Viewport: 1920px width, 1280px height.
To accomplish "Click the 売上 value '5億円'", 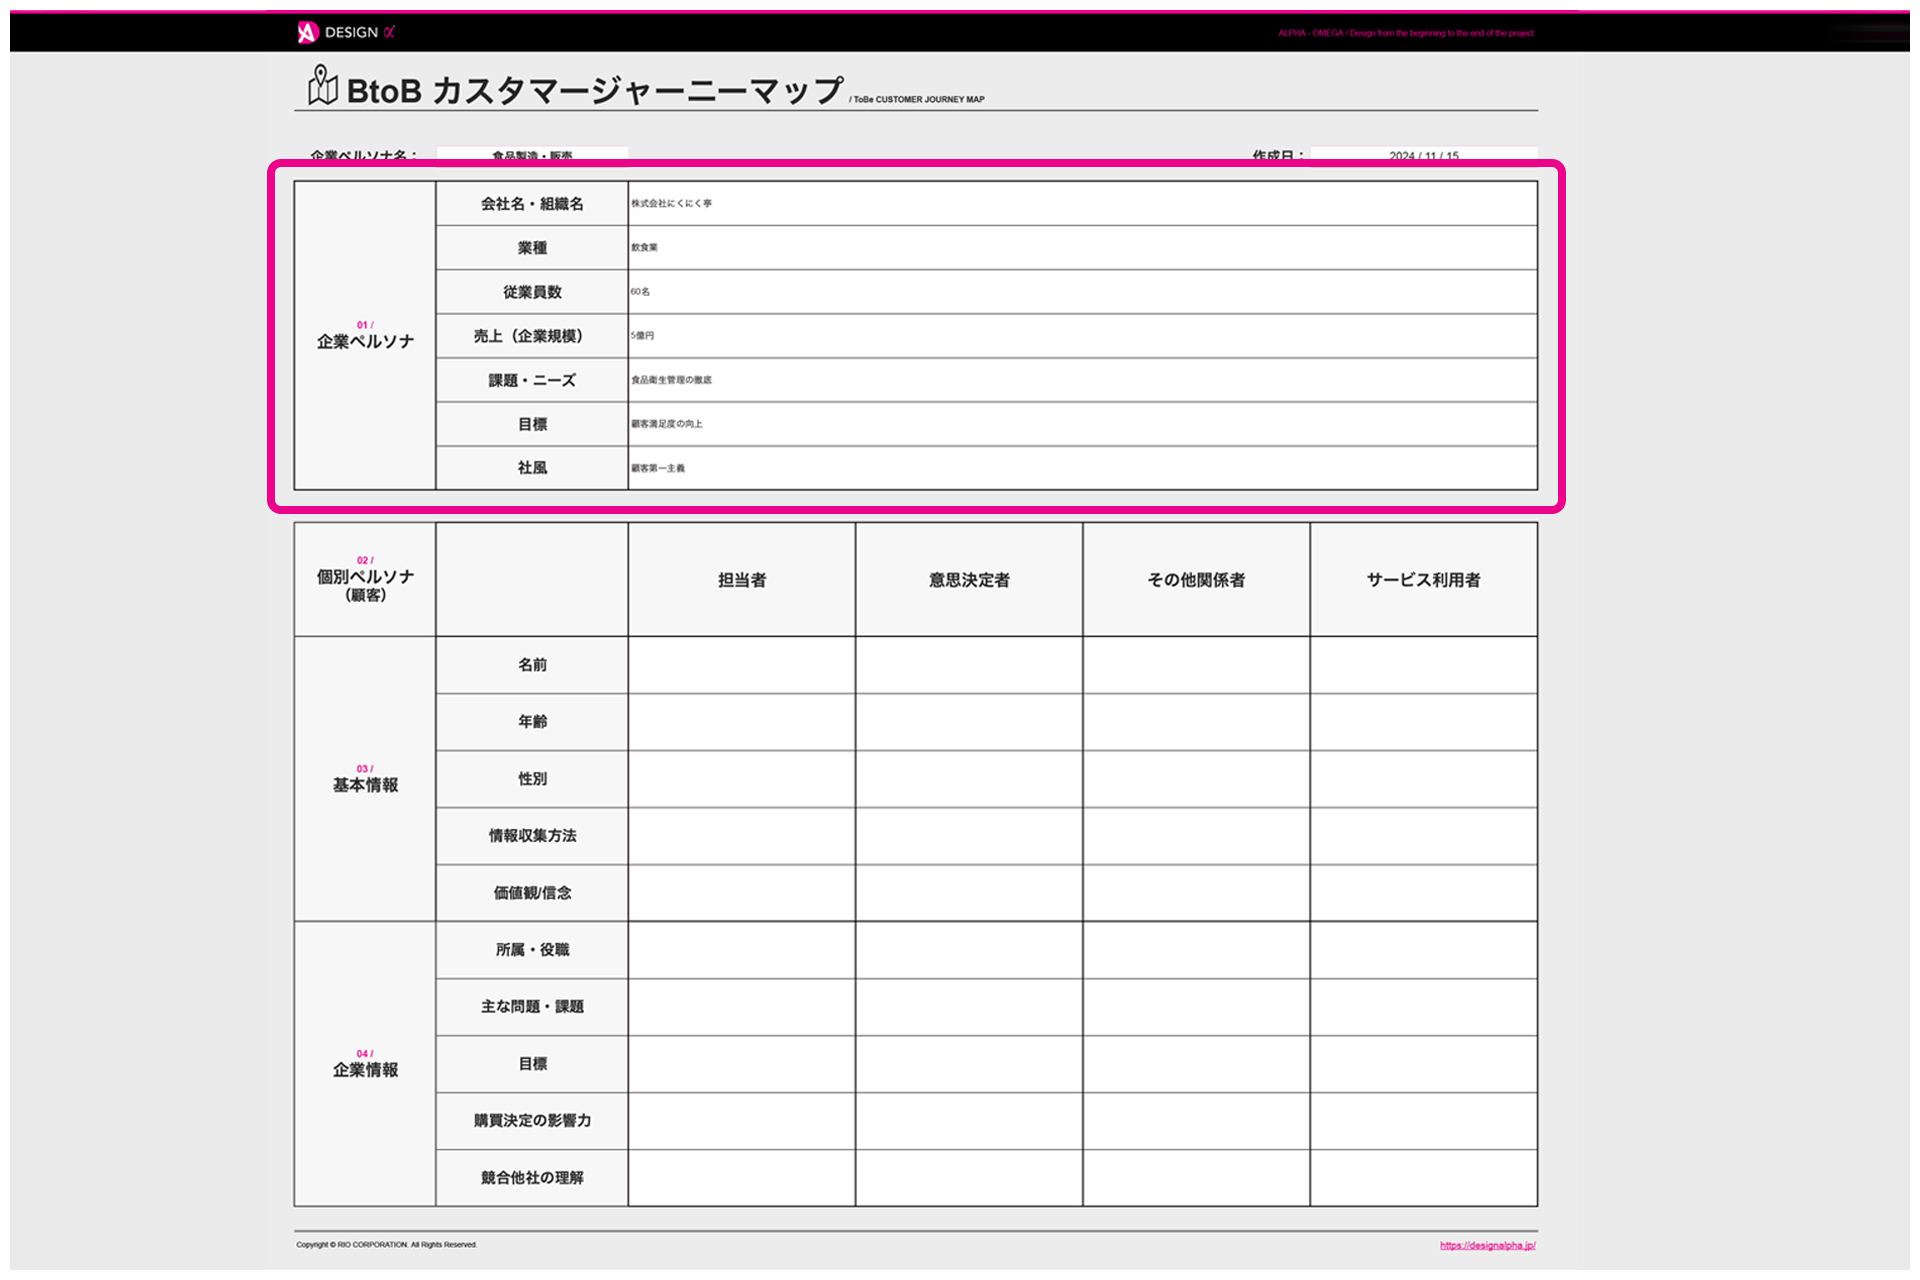I will click(642, 336).
